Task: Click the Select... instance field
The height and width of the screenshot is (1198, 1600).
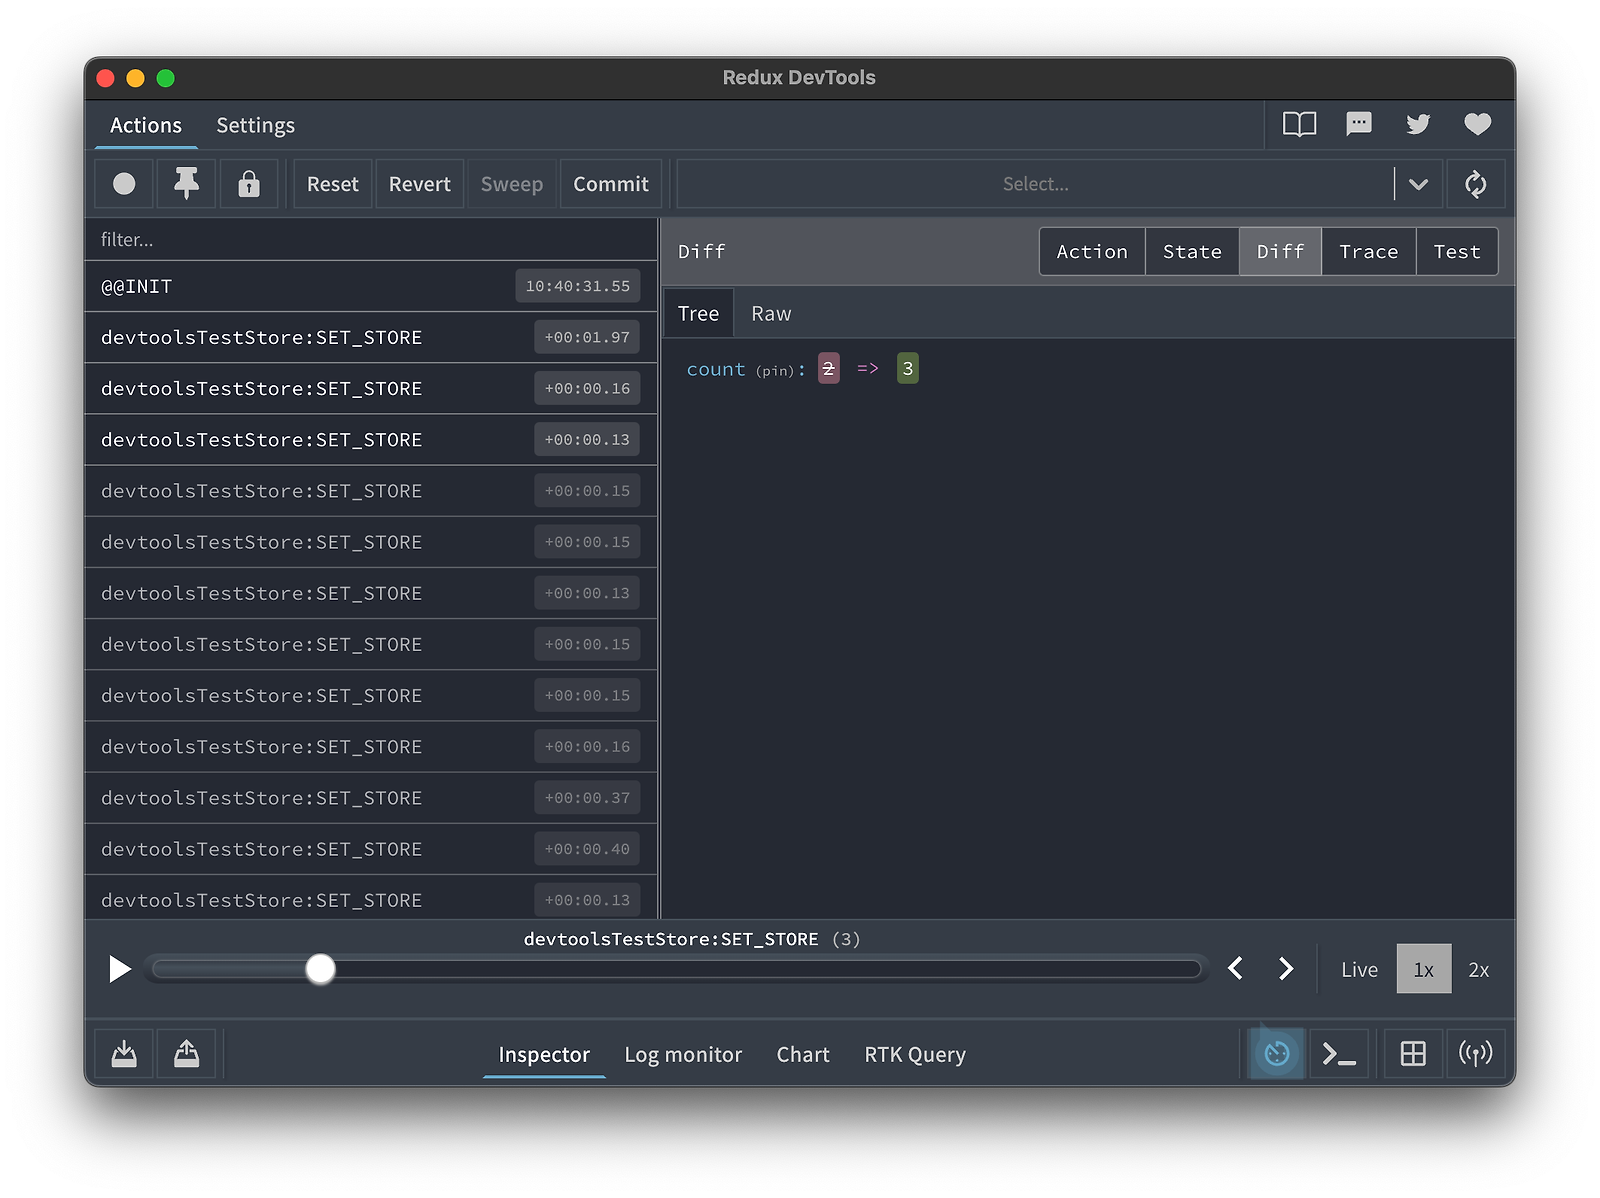Action: [1035, 184]
